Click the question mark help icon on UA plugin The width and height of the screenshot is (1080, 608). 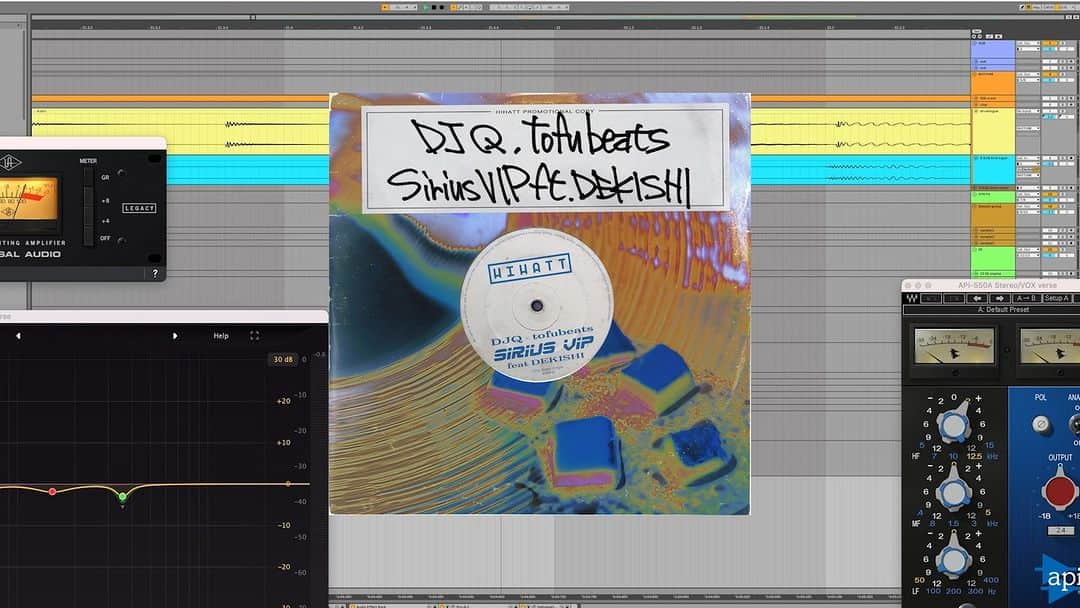click(155, 273)
